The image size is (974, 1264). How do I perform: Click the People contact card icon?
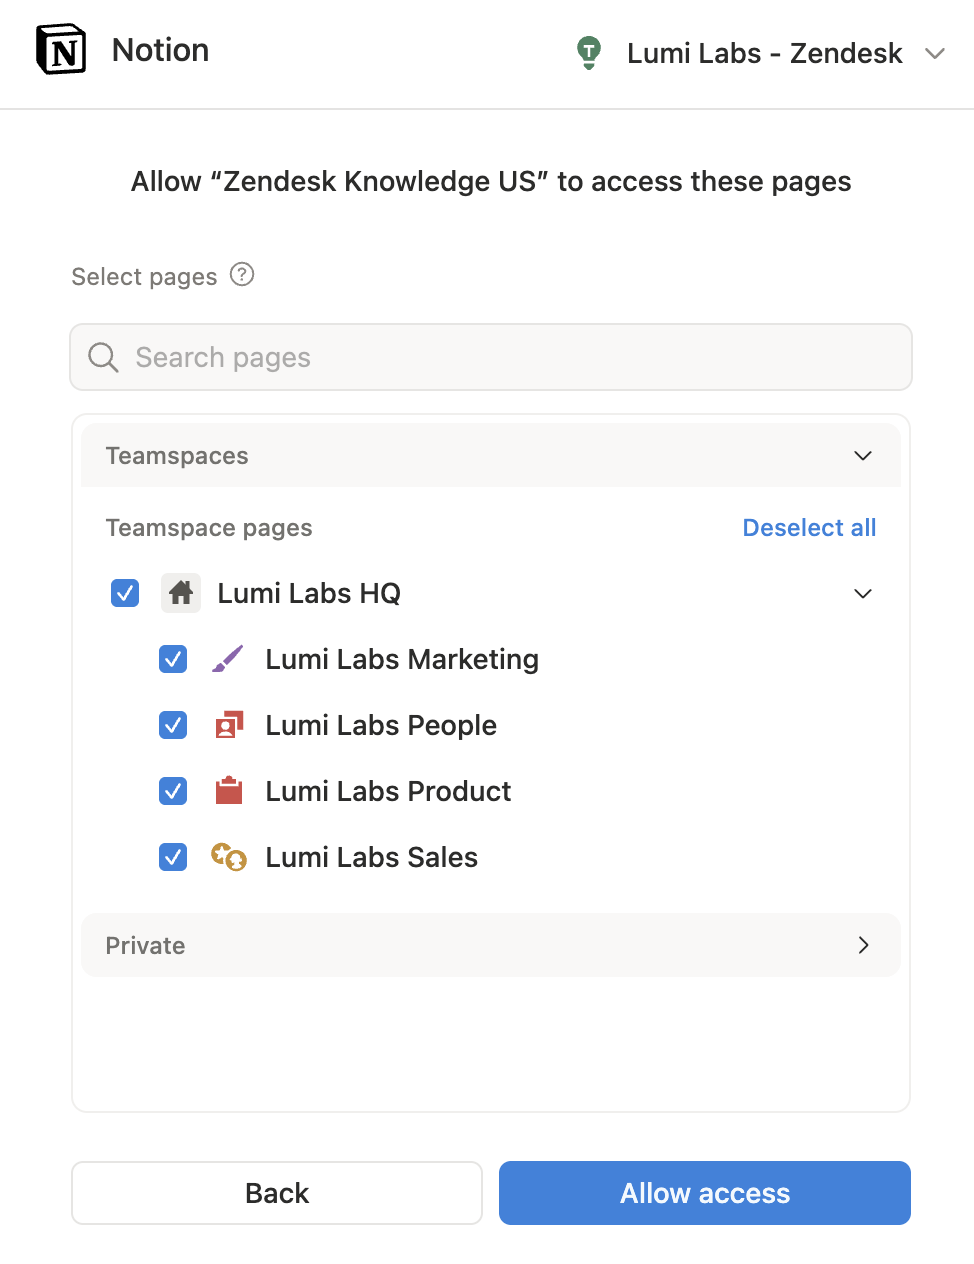point(229,725)
